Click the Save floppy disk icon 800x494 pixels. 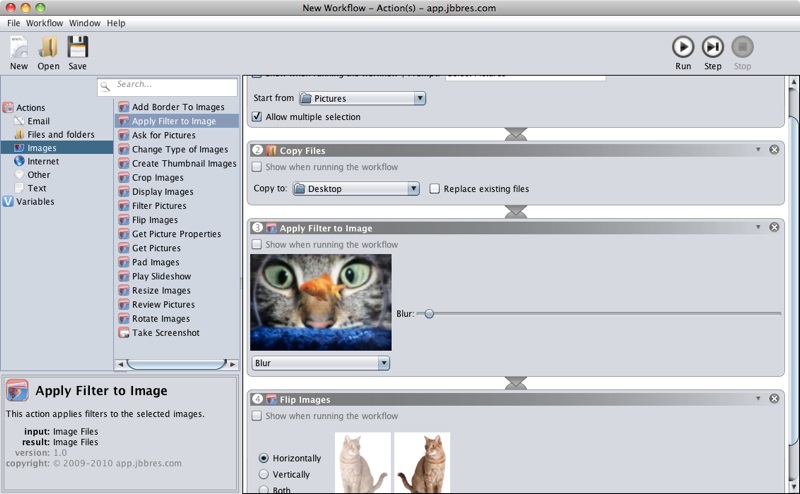click(x=77, y=47)
